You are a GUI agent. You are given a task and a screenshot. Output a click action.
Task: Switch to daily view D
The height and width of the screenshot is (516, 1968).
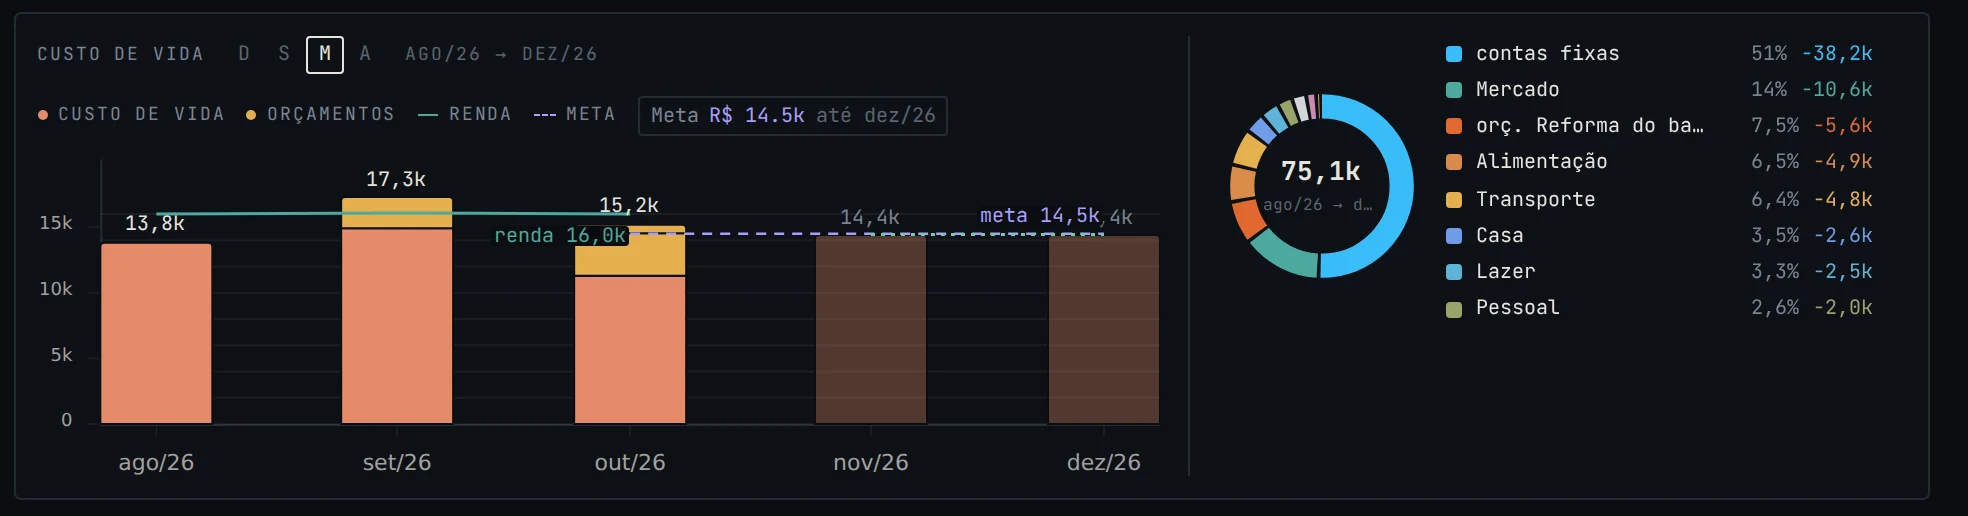244,54
